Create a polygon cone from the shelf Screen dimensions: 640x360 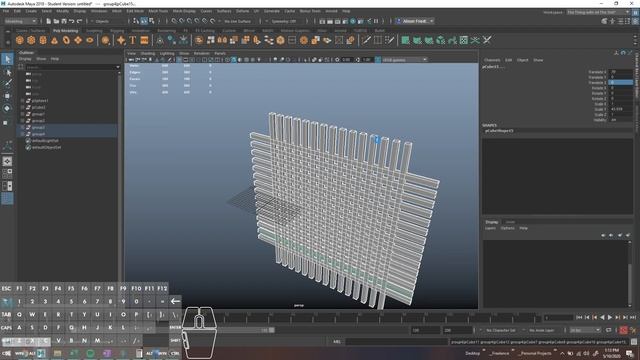click(x=54, y=40)
